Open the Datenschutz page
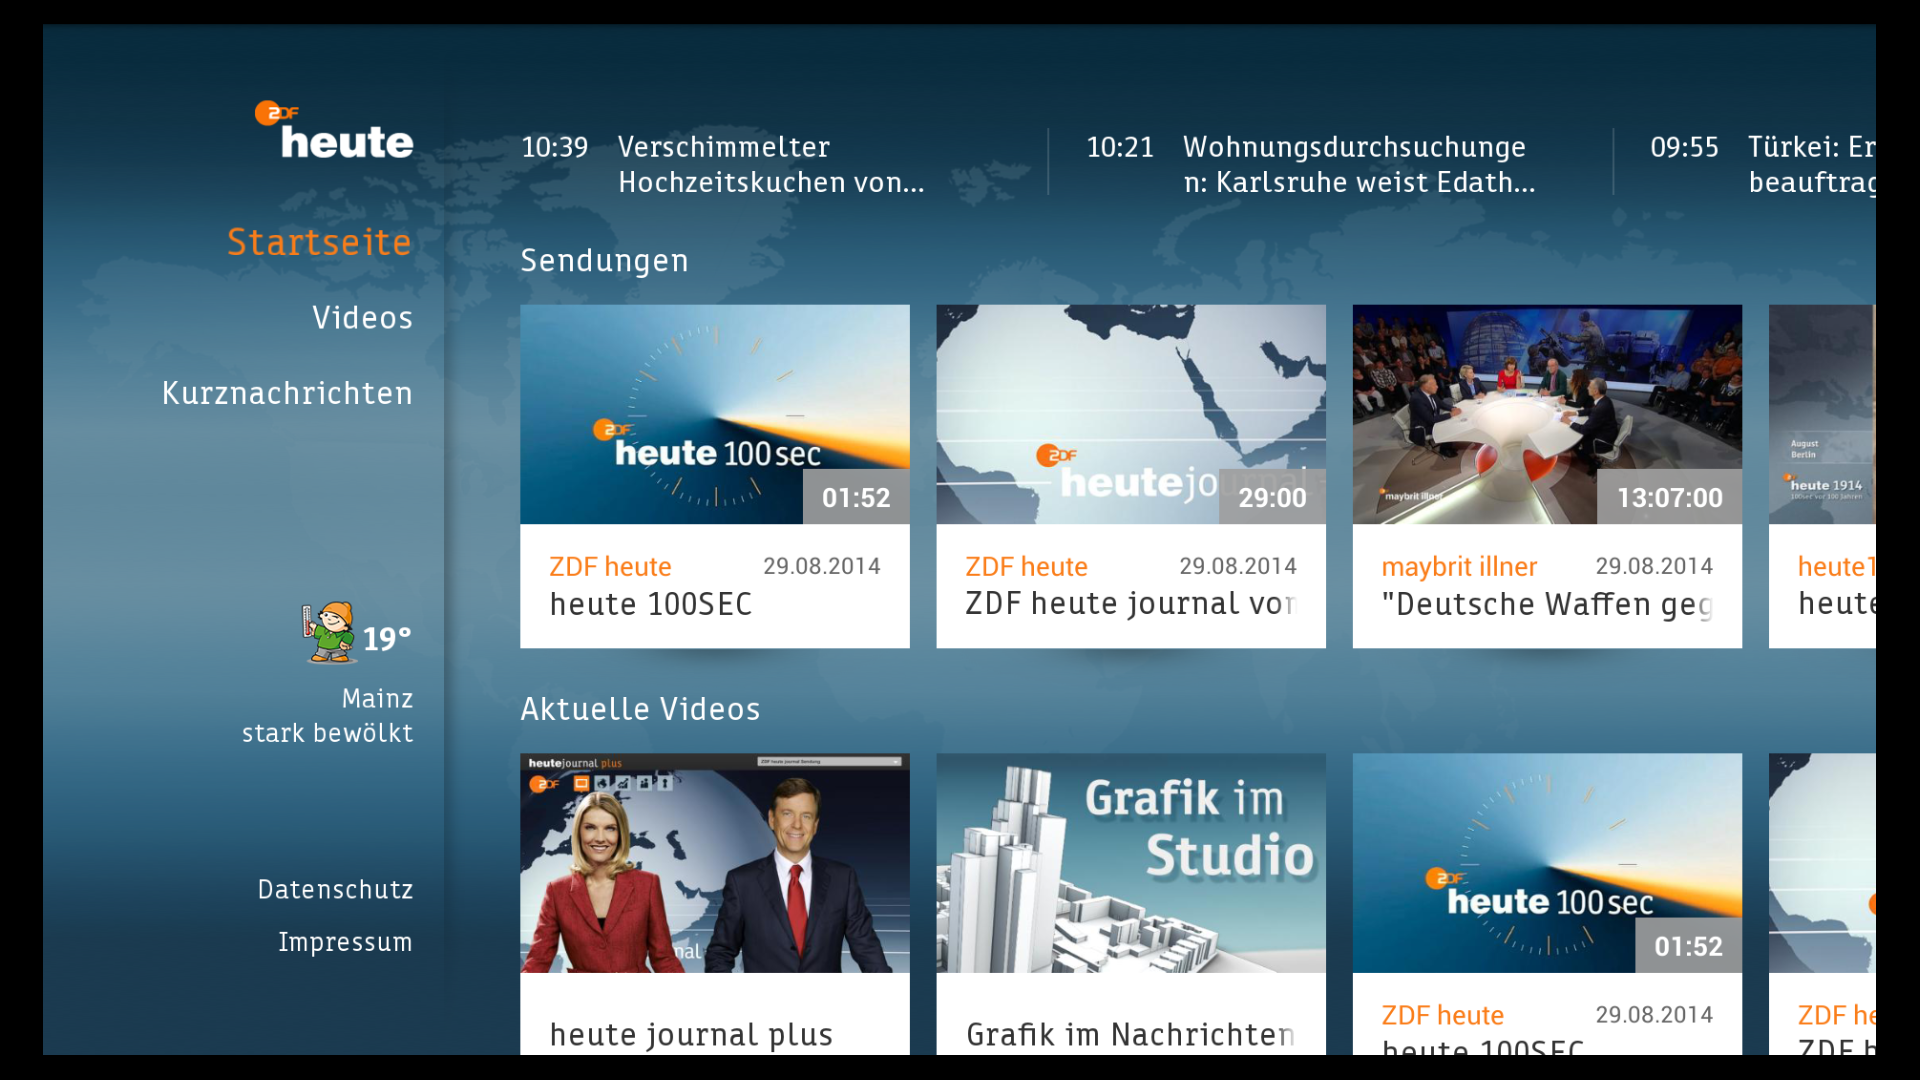 [335, 888]
